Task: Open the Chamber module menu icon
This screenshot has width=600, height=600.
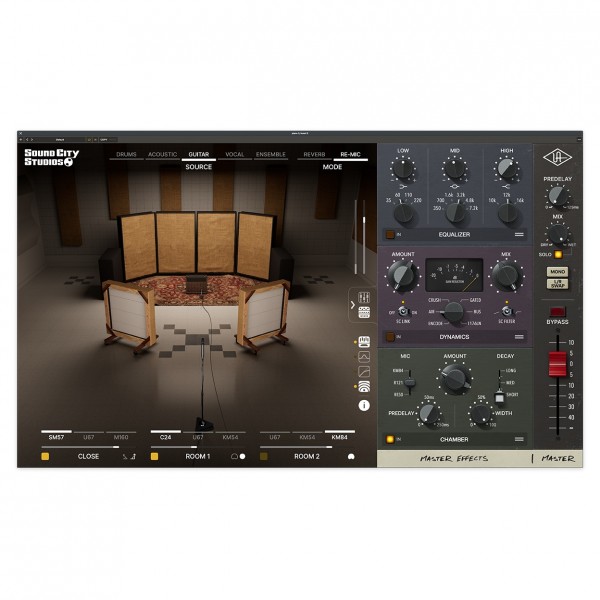Action: [x=519, y=439]
